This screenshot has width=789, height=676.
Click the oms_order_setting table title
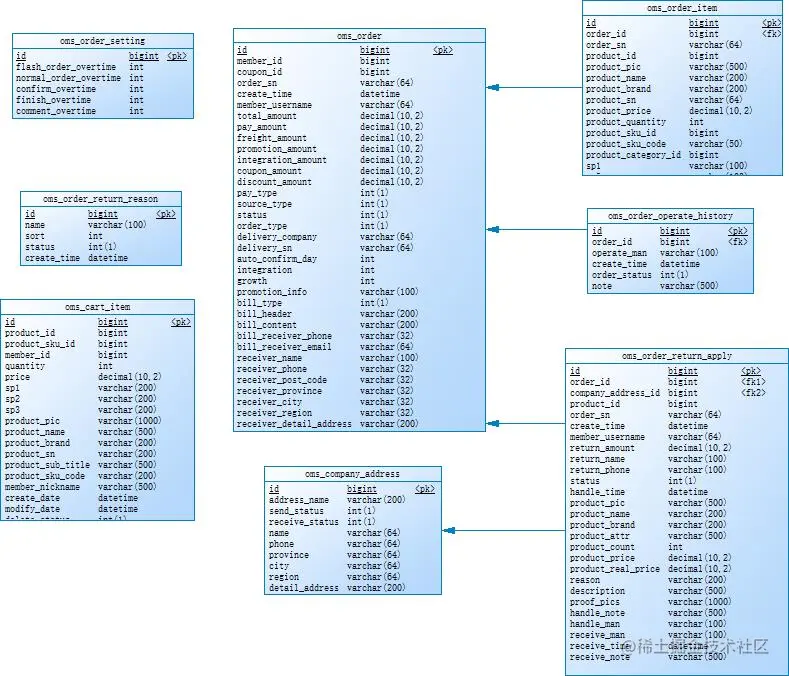click(103, 41)
